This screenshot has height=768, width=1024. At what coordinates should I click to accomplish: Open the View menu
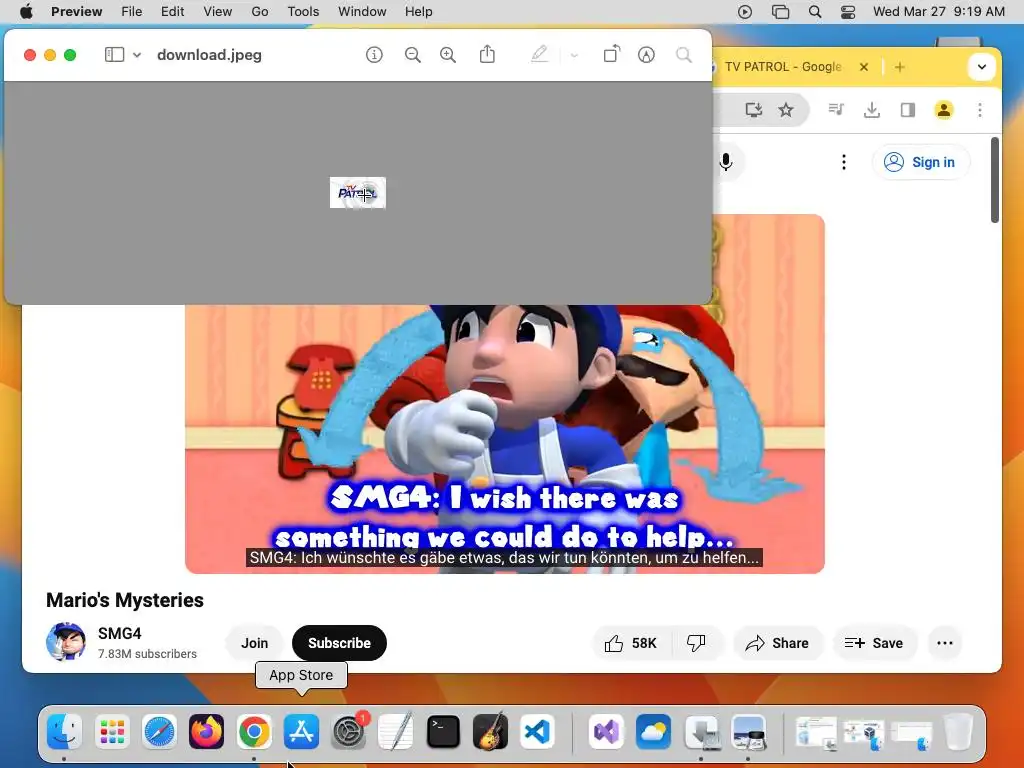coord(217,12)
